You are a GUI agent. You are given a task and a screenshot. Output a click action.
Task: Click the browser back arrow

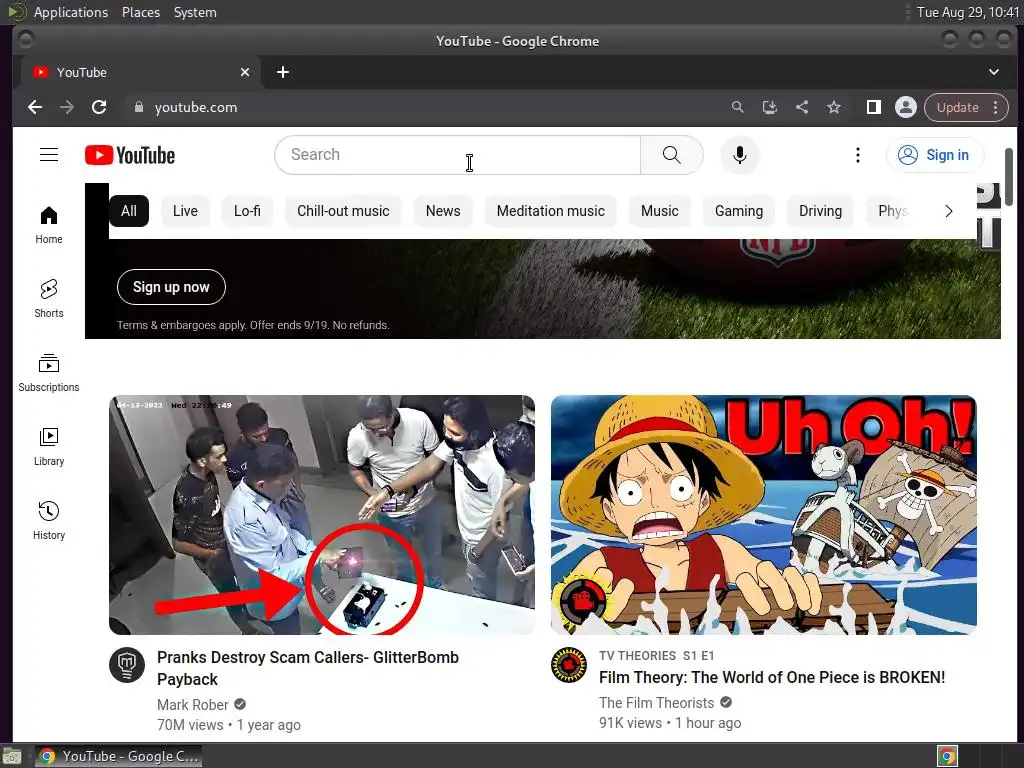35,107
